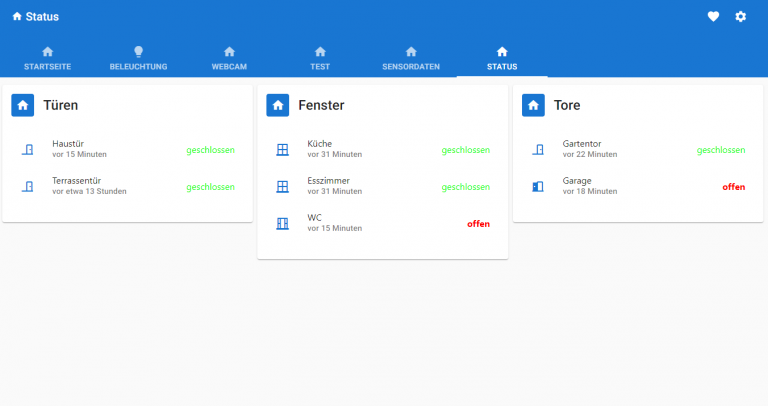Screen dimensions: 768x406
Task: Click the Küche window icon
Action: coord(282,150)
